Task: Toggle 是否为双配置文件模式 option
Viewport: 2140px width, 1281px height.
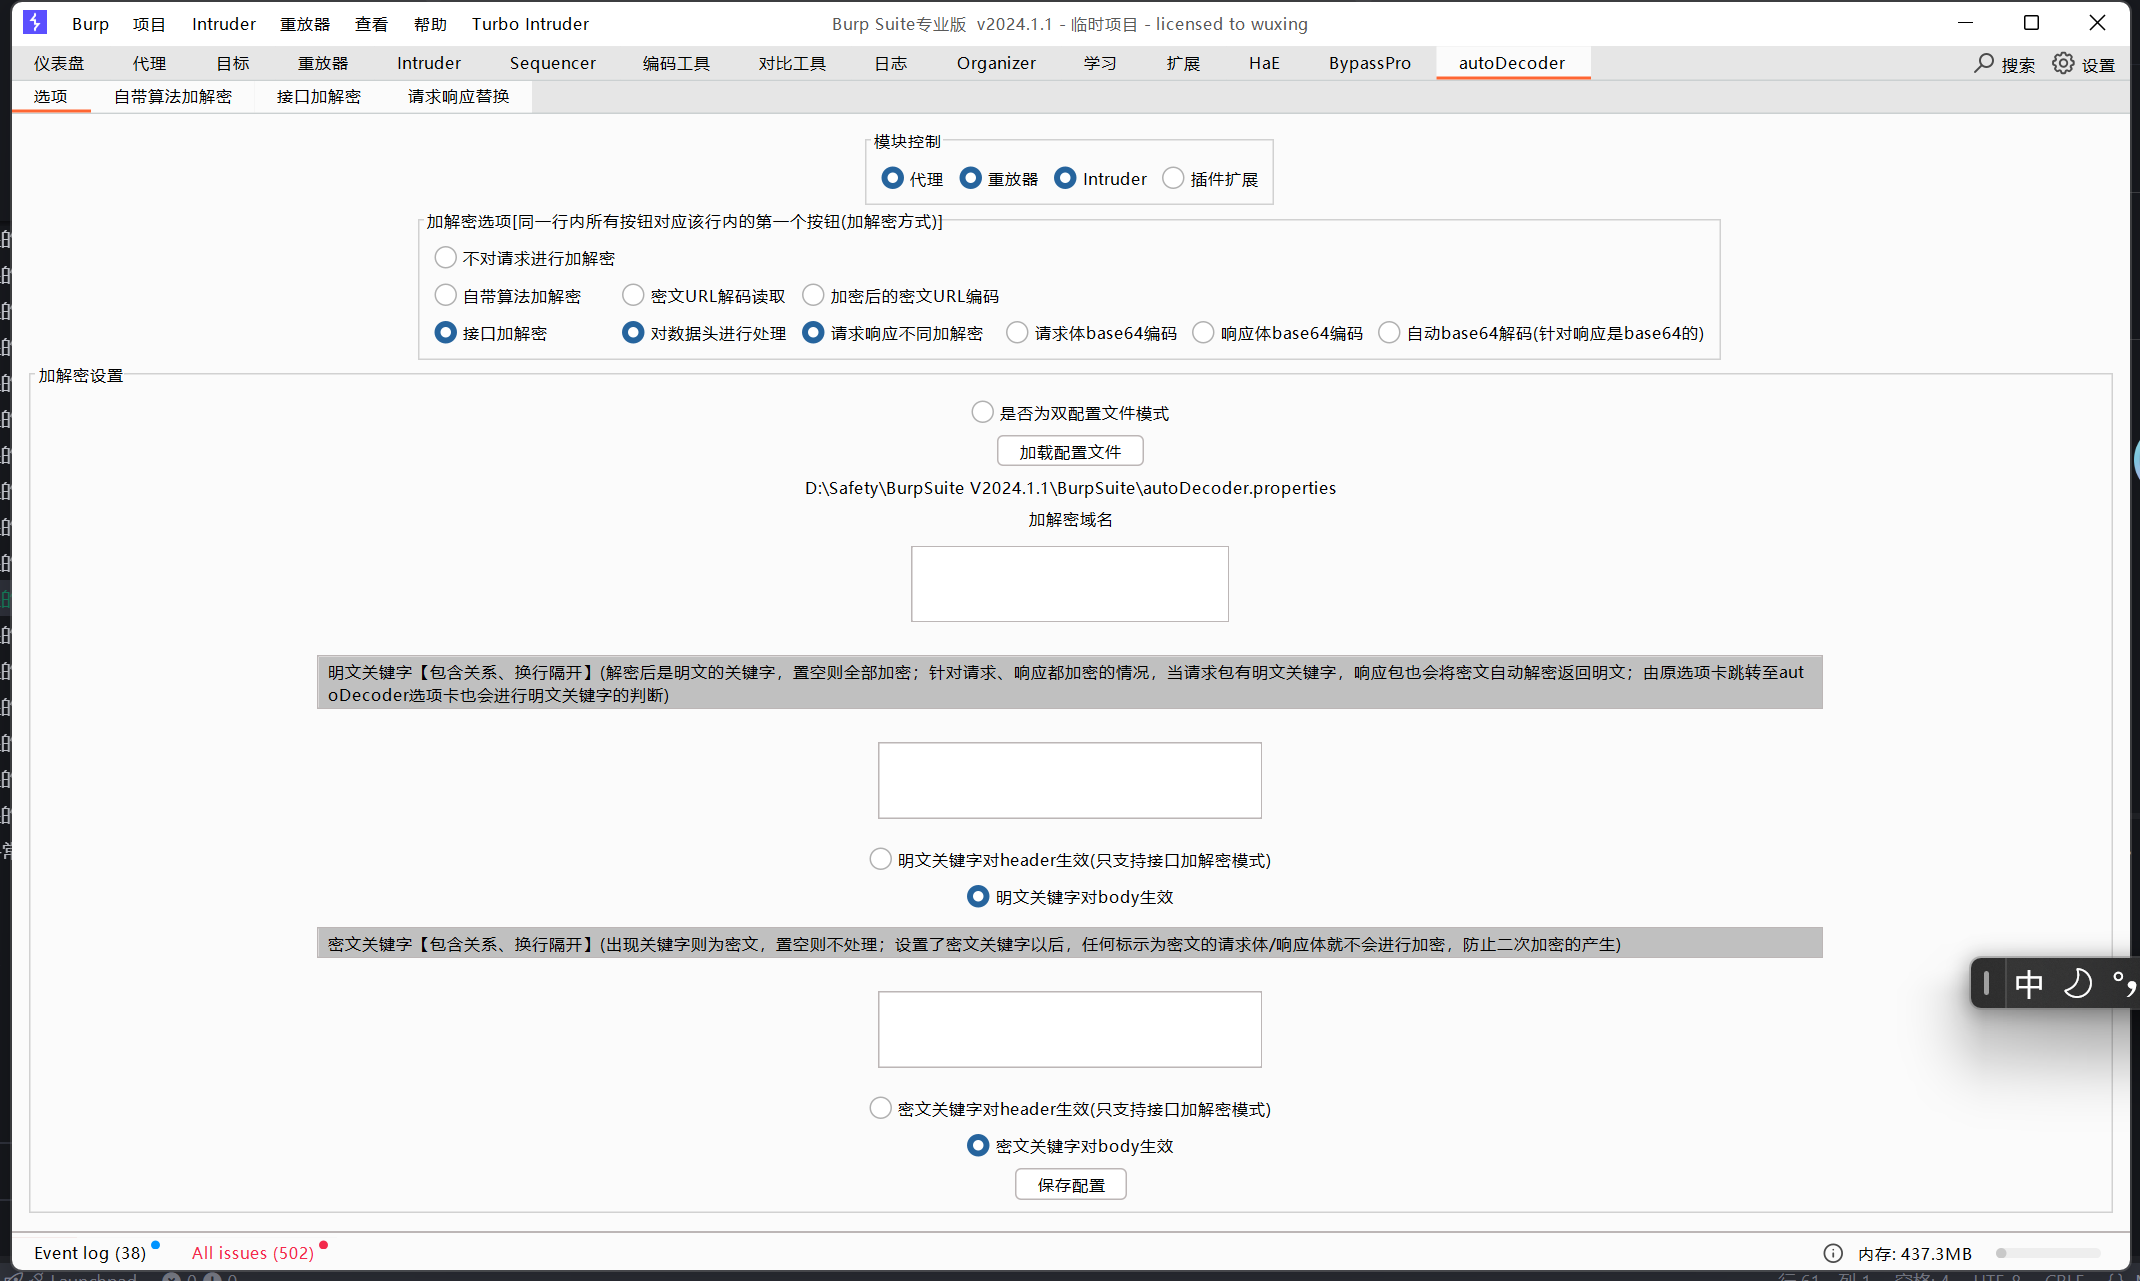Action: click(x=982, y=413)
